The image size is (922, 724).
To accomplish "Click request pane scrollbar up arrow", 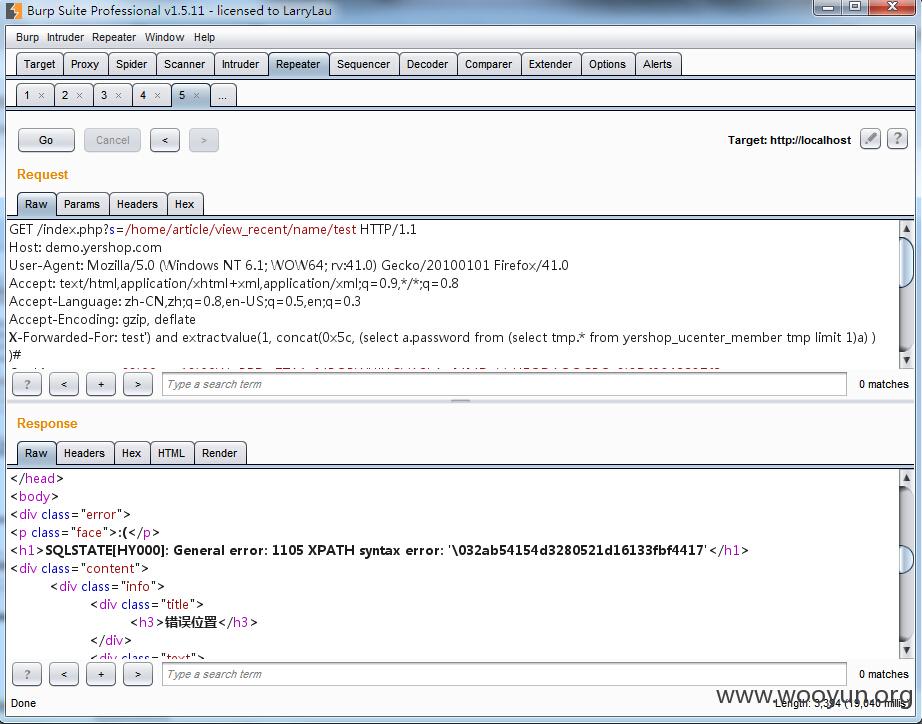I will (907, 229).
